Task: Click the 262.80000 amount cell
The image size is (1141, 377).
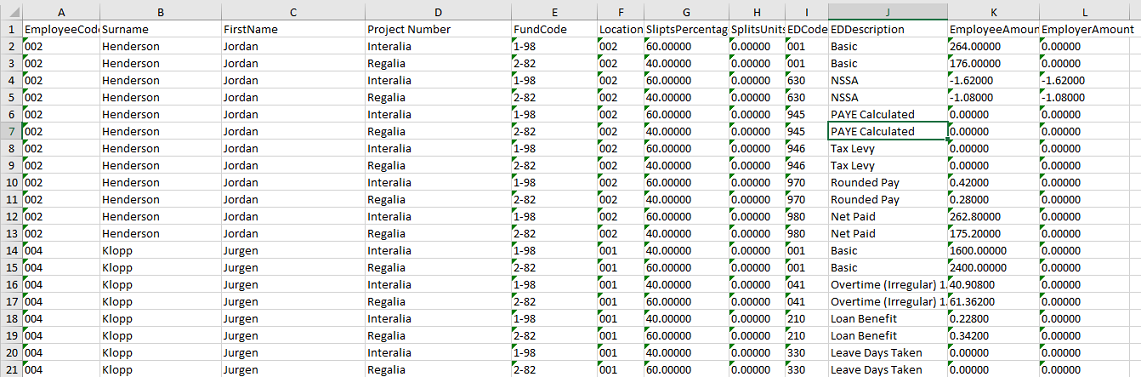Action: tap(993, 216)
